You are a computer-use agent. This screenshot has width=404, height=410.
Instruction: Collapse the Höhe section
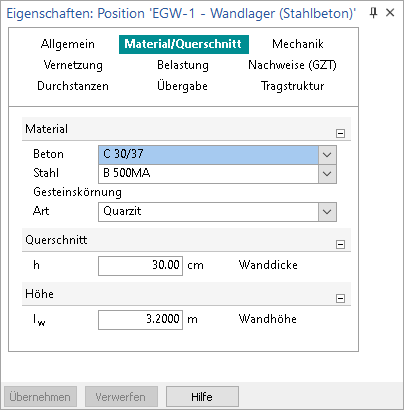pos(340,298)
